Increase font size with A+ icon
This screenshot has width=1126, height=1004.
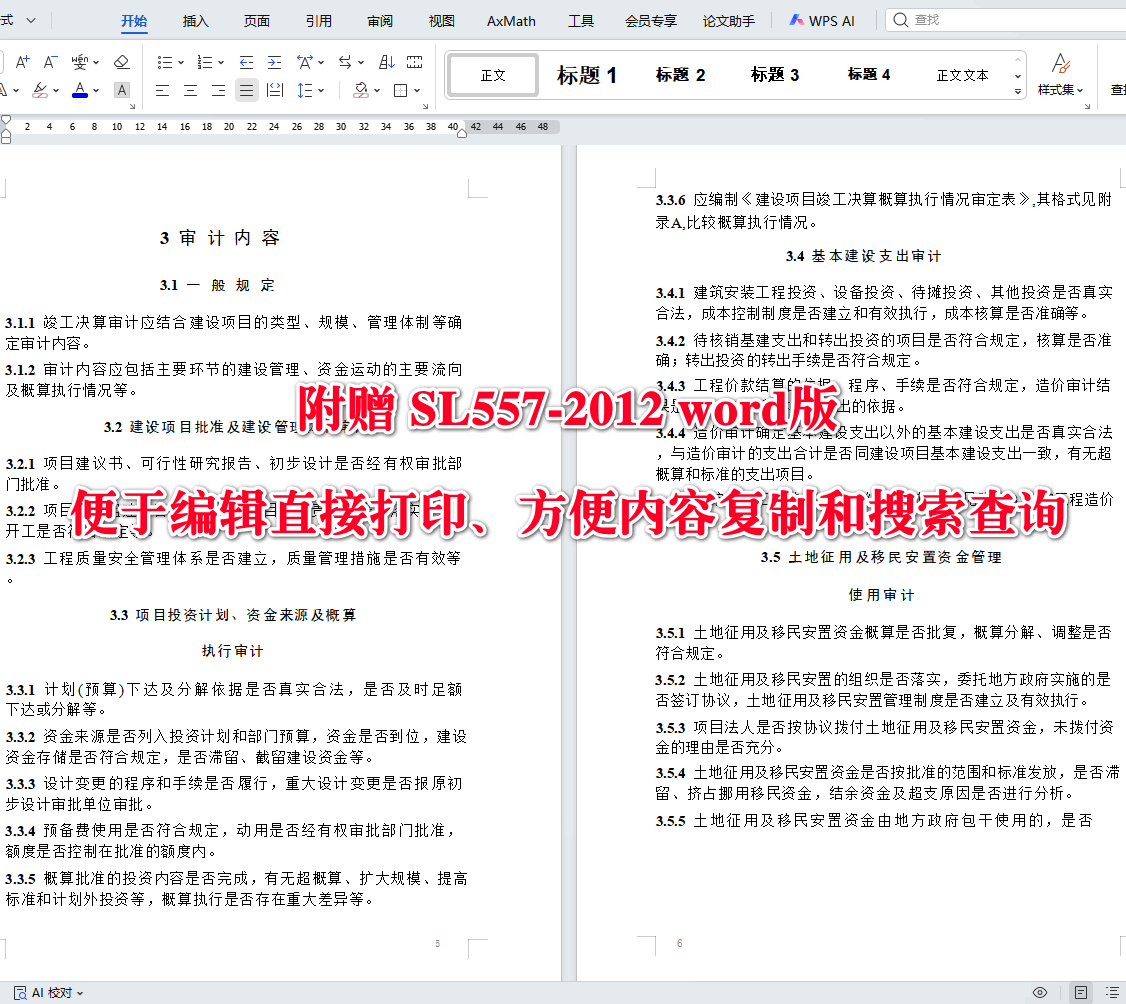pos(23,62)
